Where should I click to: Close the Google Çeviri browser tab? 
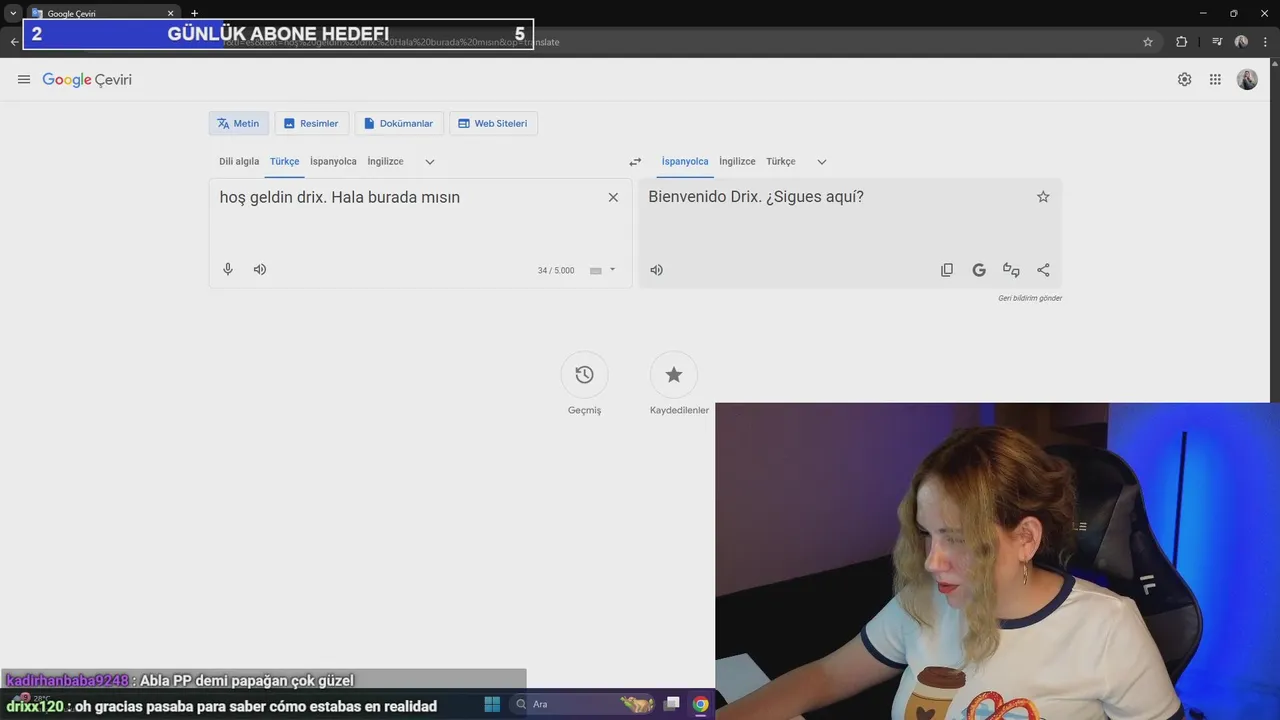click(x=171, y=14)
